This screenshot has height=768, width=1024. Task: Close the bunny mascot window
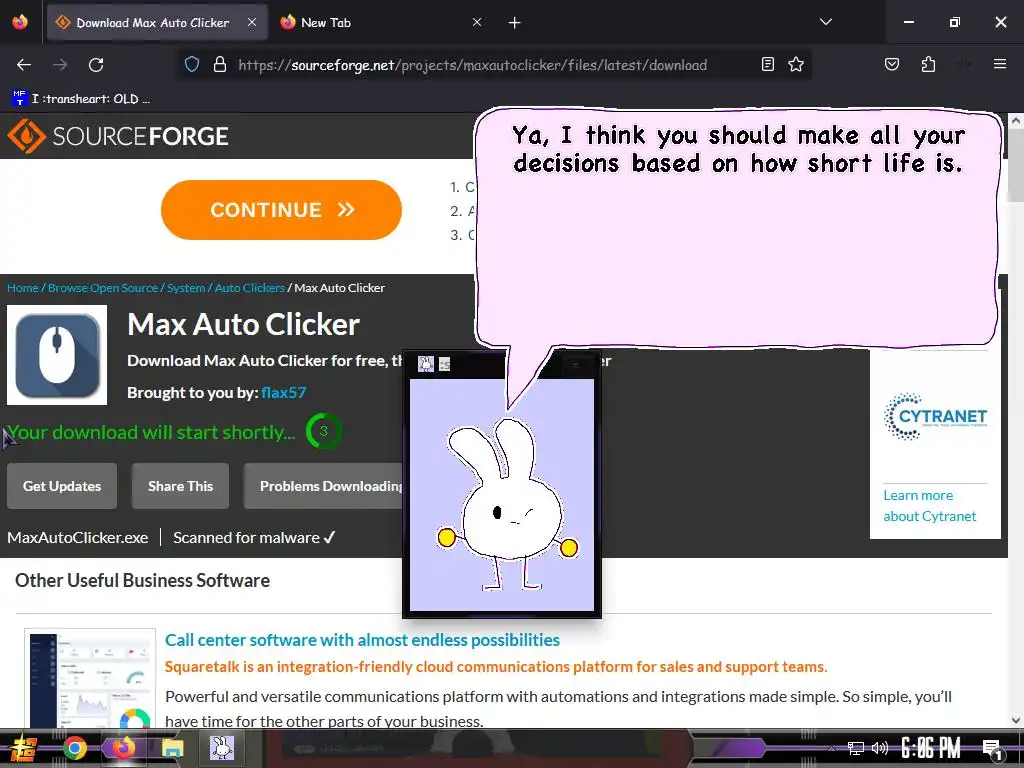click(575, 365)
